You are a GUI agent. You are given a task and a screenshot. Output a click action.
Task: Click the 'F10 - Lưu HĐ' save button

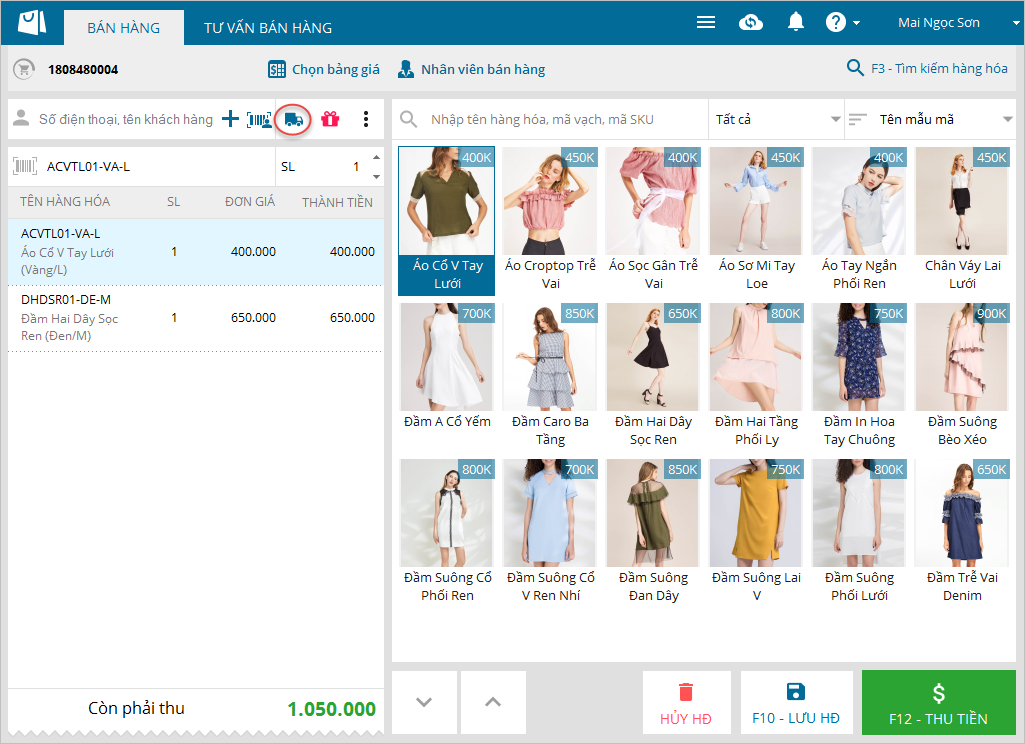pos(796,704)
